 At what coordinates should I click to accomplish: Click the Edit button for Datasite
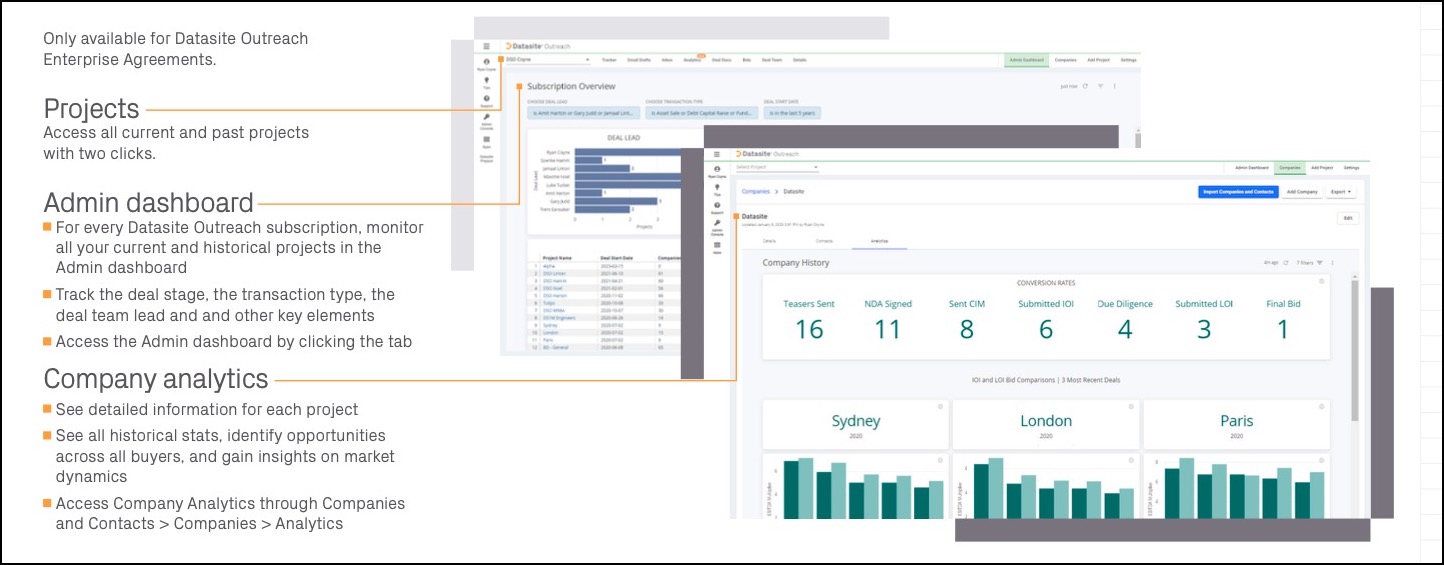pos(1347,217)
